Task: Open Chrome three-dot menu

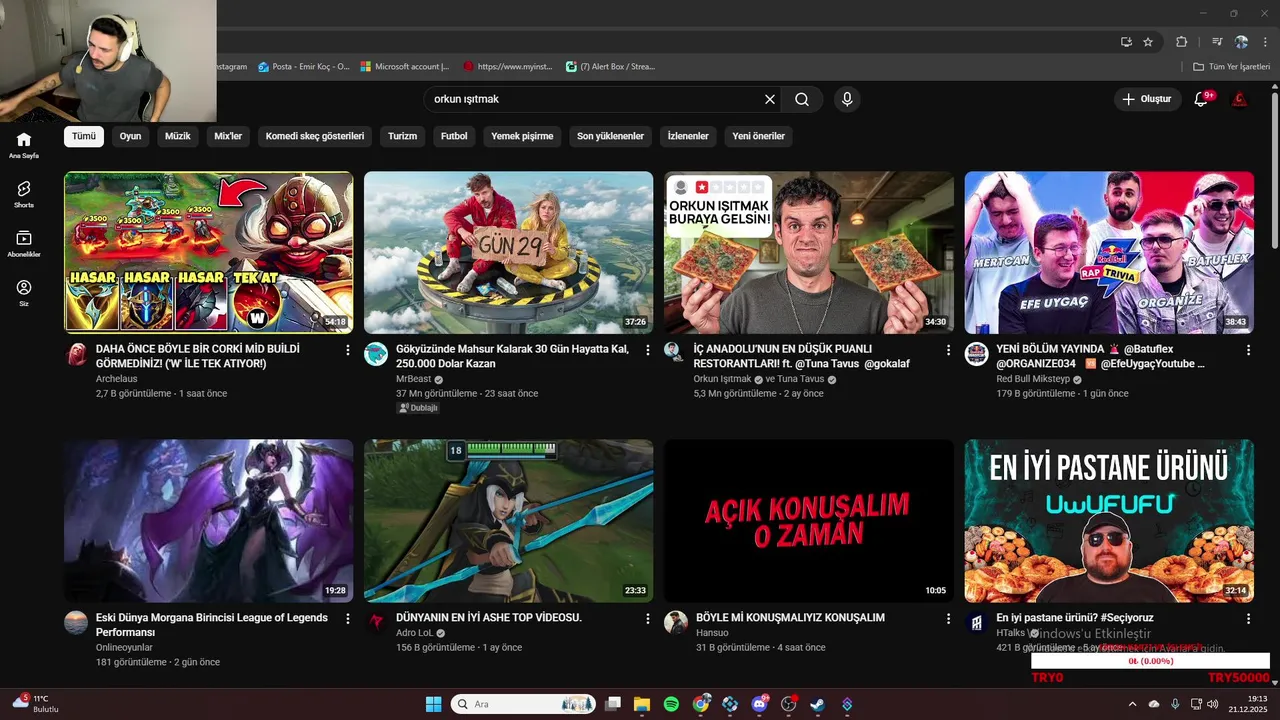Action: pos(1264,42)
